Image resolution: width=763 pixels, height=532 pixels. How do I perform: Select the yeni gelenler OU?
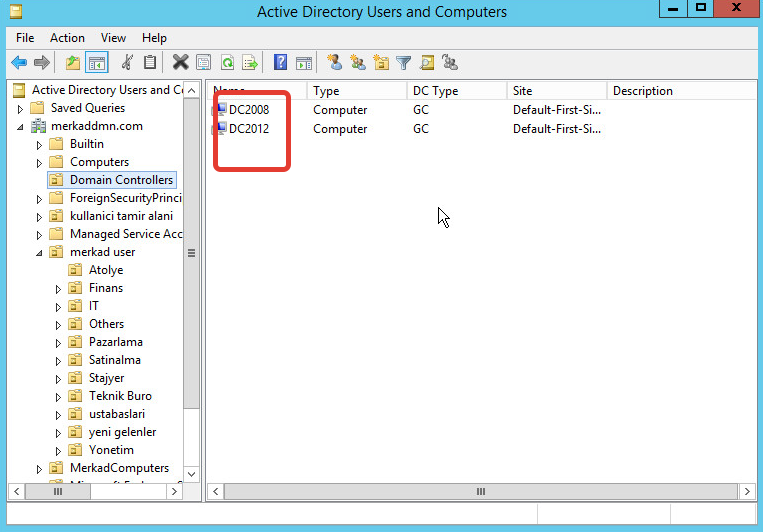[x=122, y=432]
